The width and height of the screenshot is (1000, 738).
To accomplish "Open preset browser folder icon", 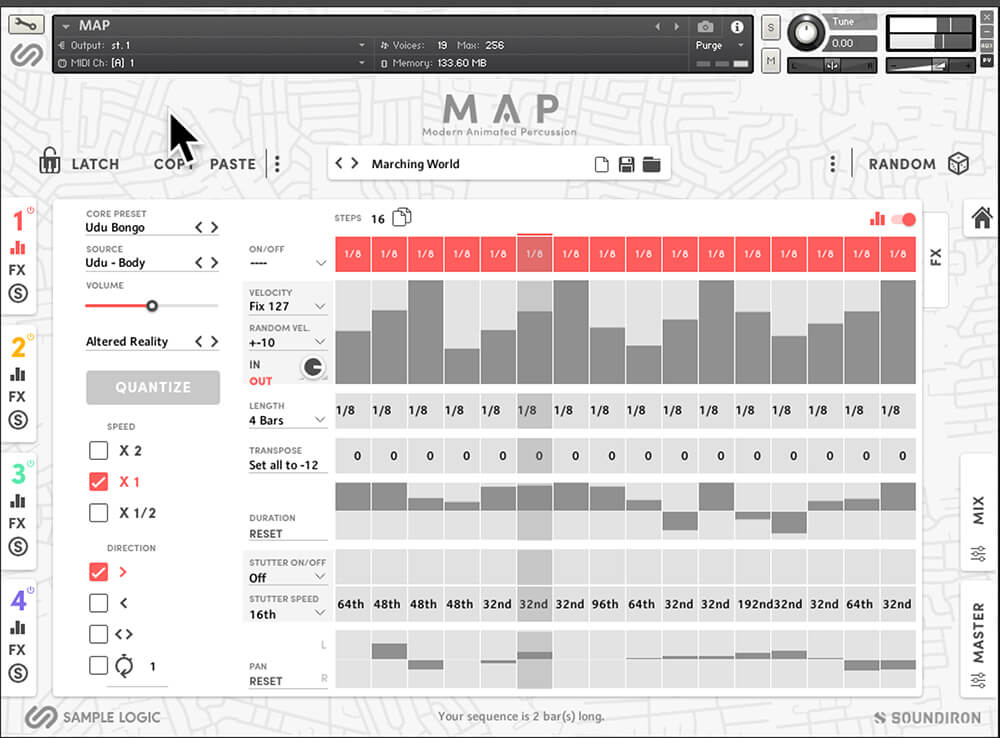I will click(652, 164).
